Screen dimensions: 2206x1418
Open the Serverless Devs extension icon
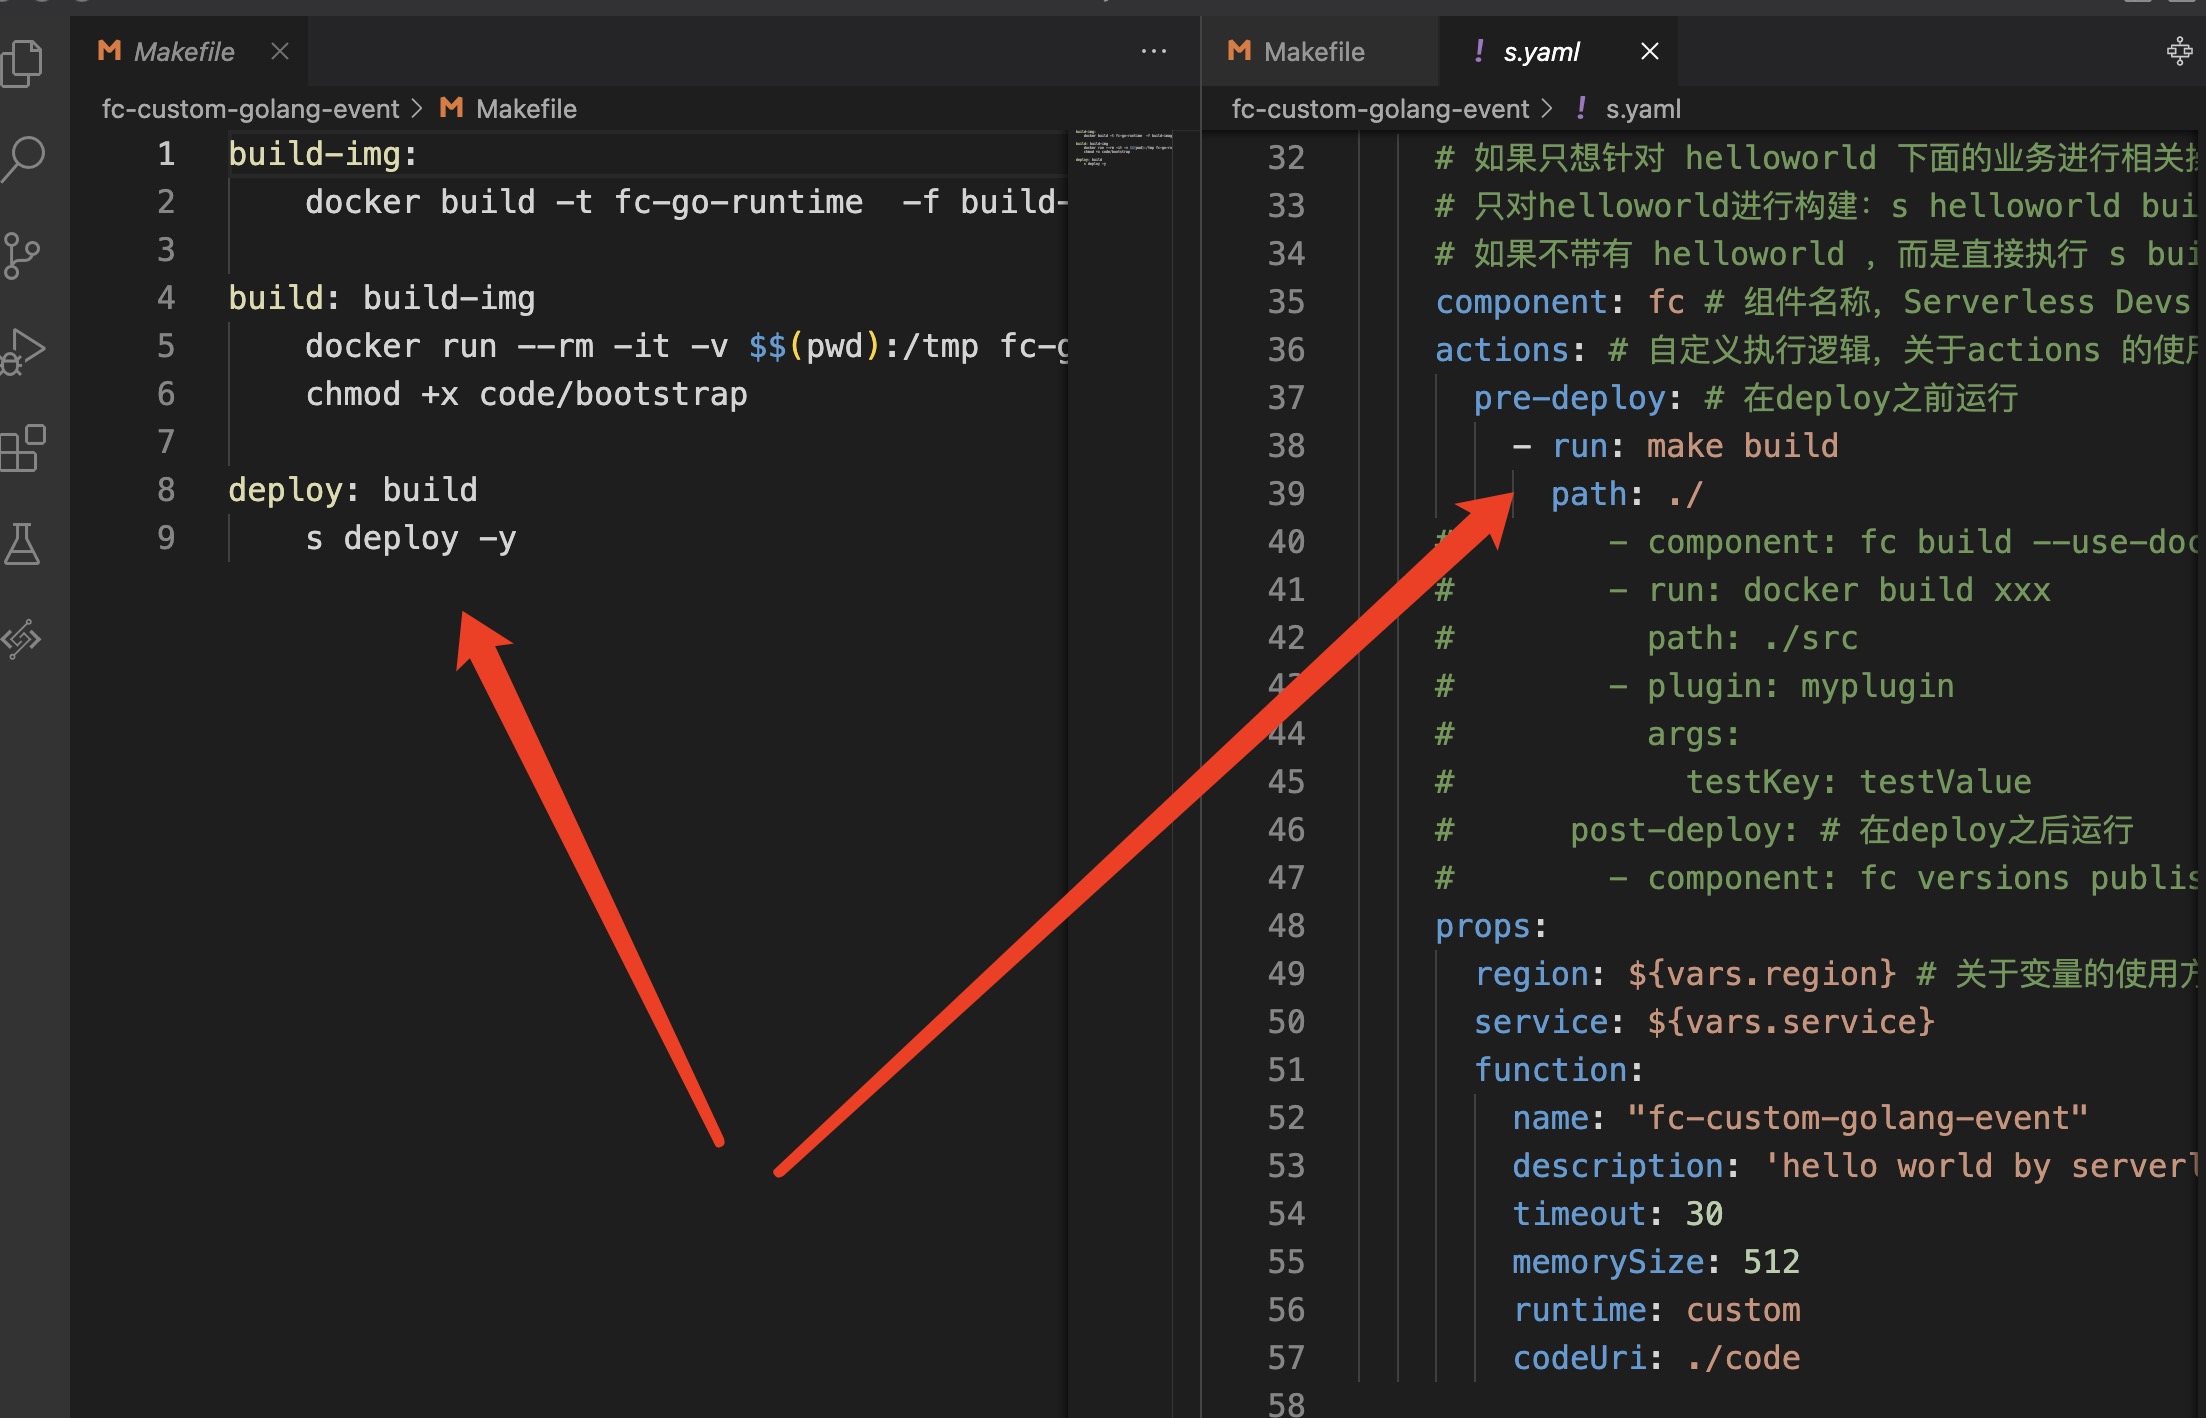pyautogui.click(x=21, y=639)
